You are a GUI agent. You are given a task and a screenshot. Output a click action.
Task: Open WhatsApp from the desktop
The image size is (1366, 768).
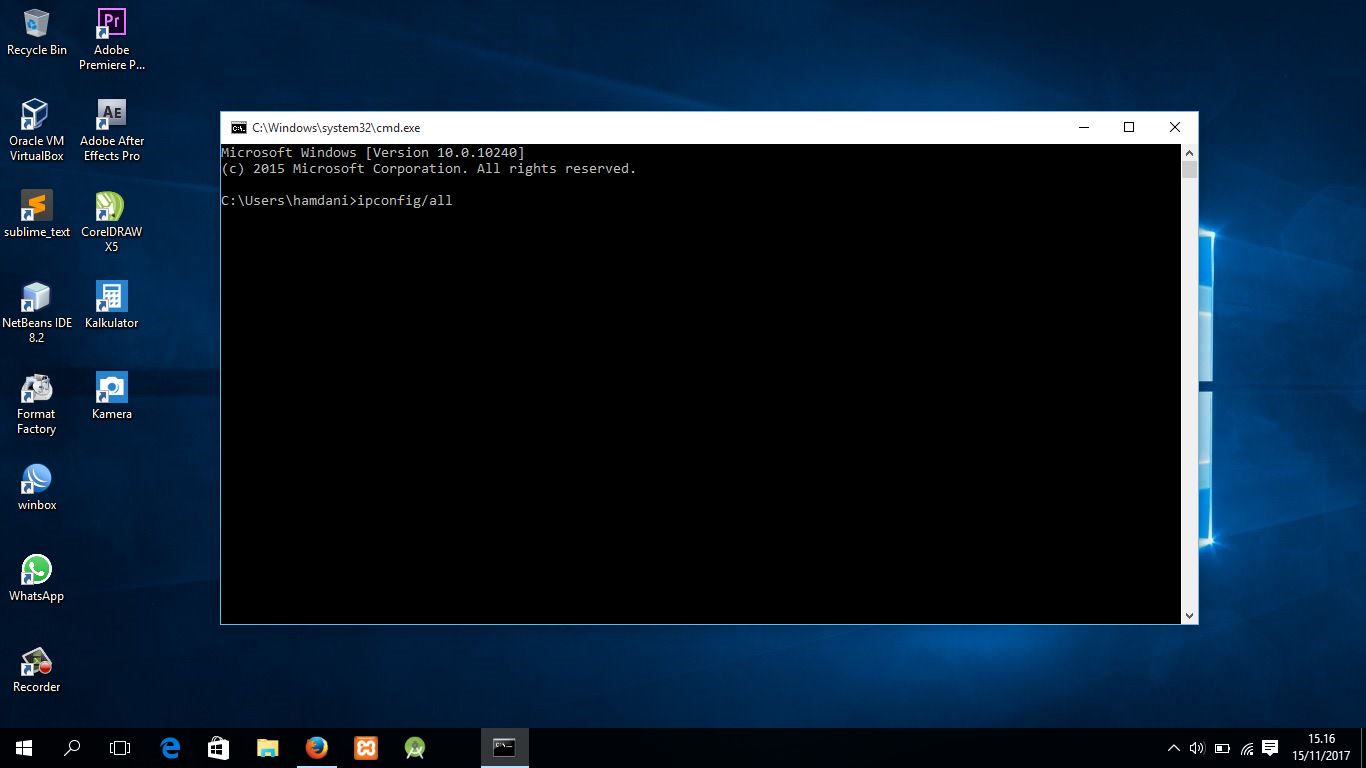36,567
